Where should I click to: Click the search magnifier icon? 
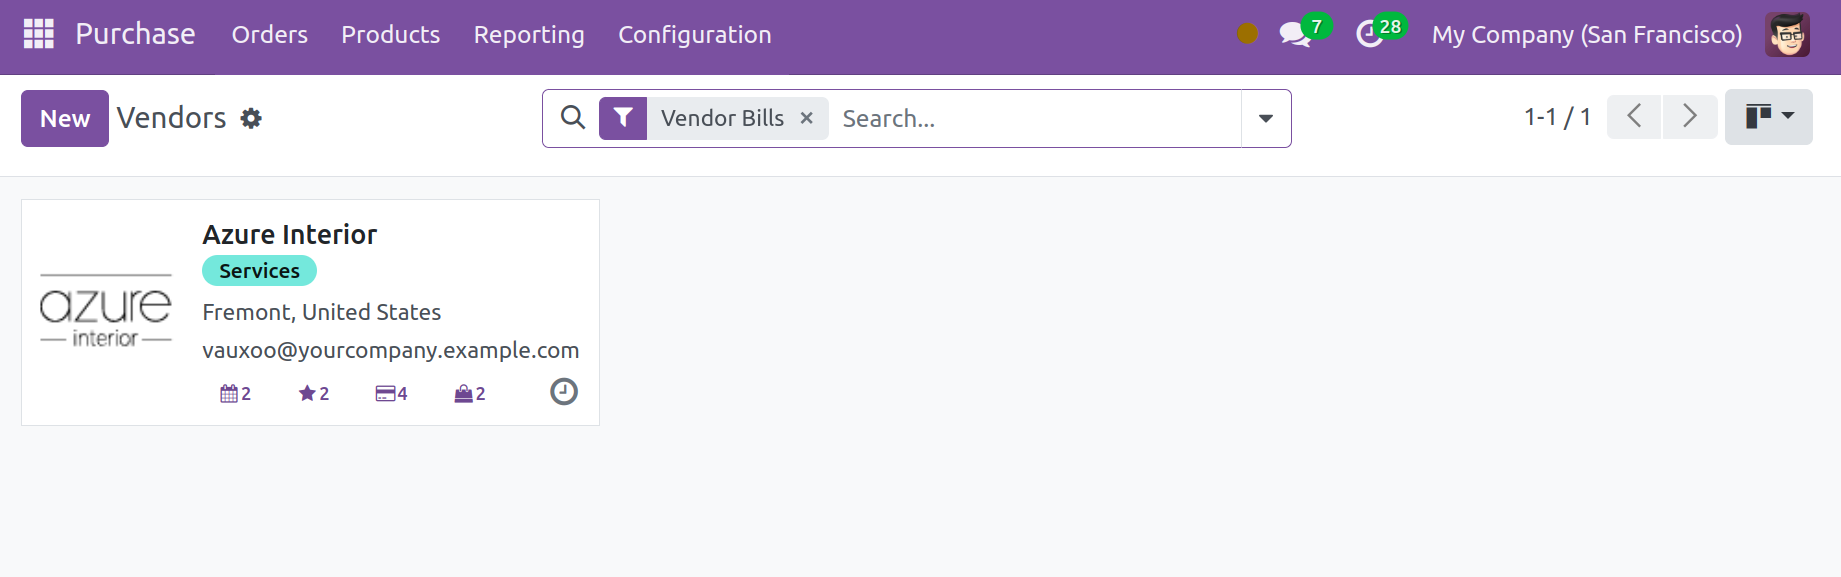(x=573, y=118)
